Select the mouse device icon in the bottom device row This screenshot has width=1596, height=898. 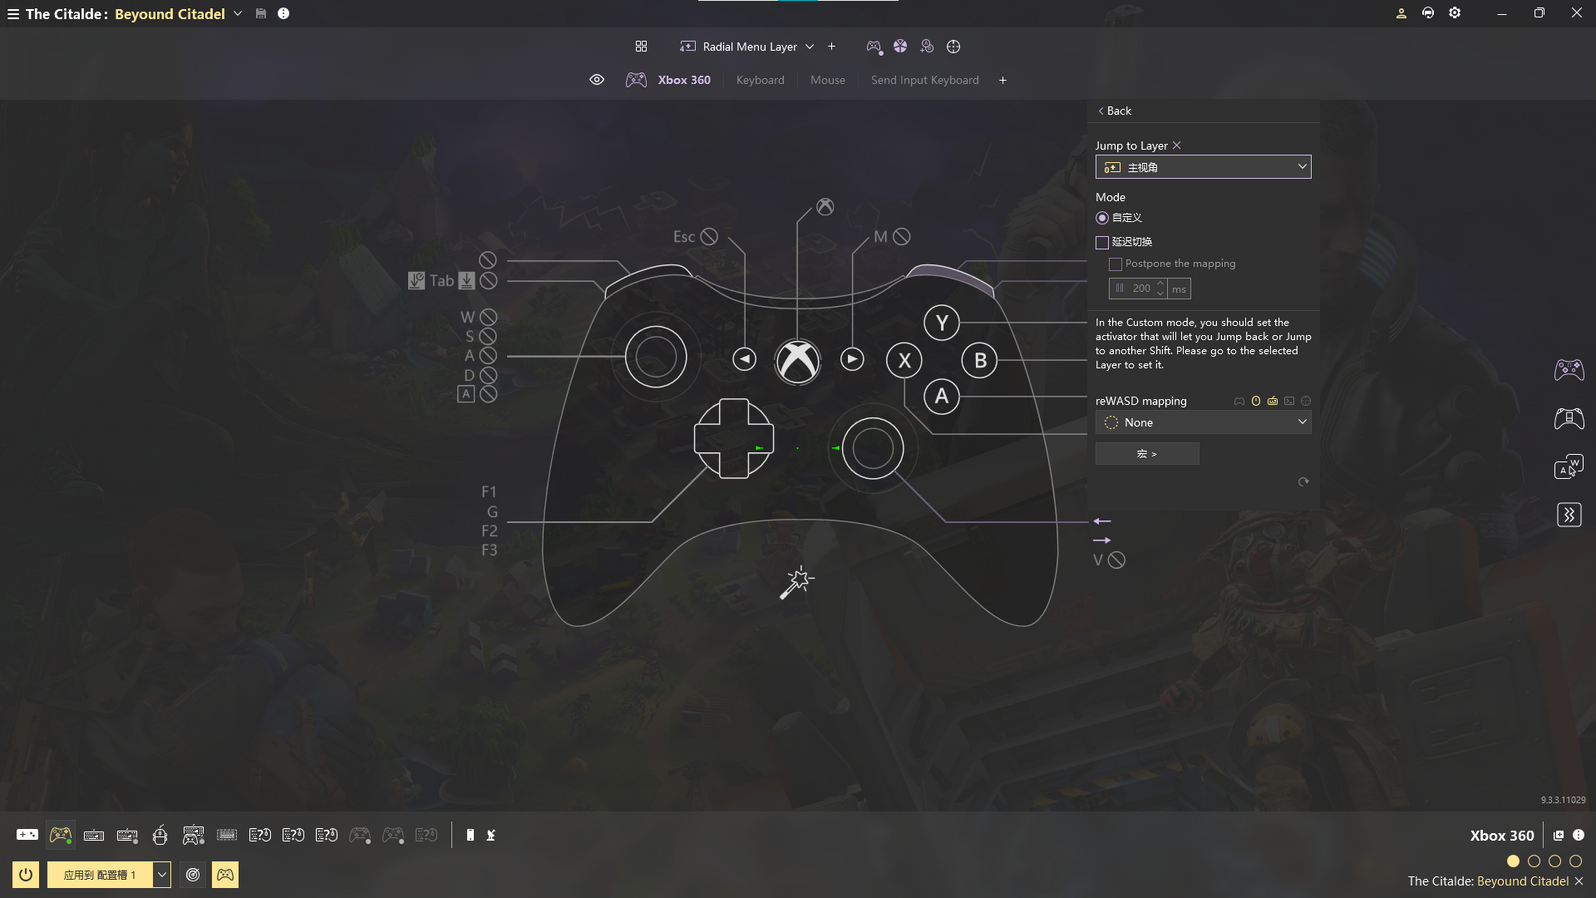click(160, 835)
